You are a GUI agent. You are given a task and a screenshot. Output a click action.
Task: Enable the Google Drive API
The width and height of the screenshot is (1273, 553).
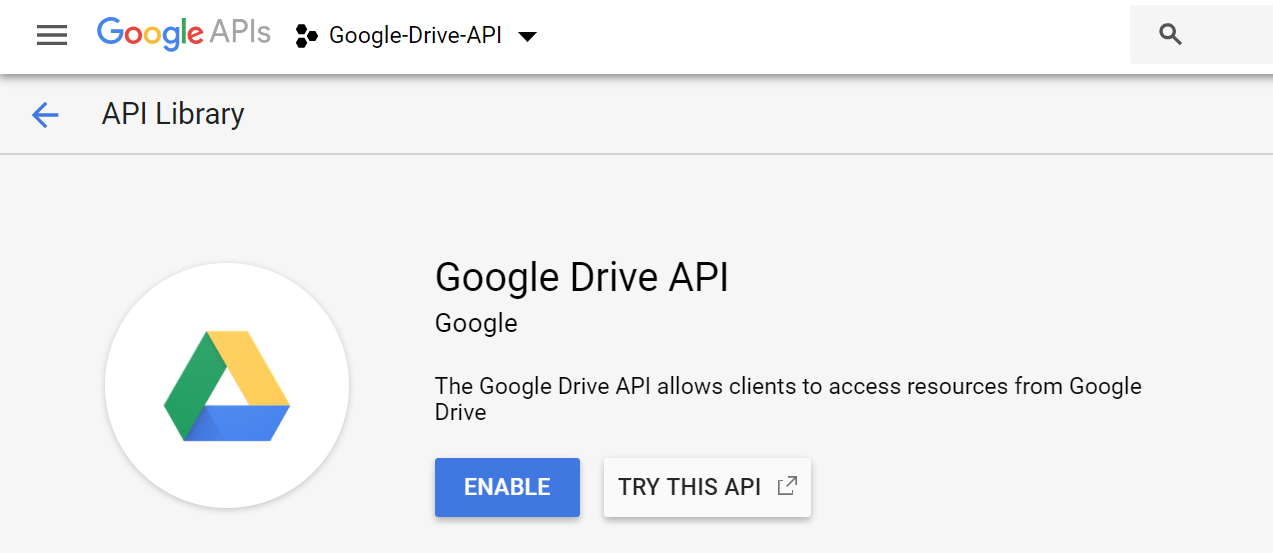click(507, 487)
